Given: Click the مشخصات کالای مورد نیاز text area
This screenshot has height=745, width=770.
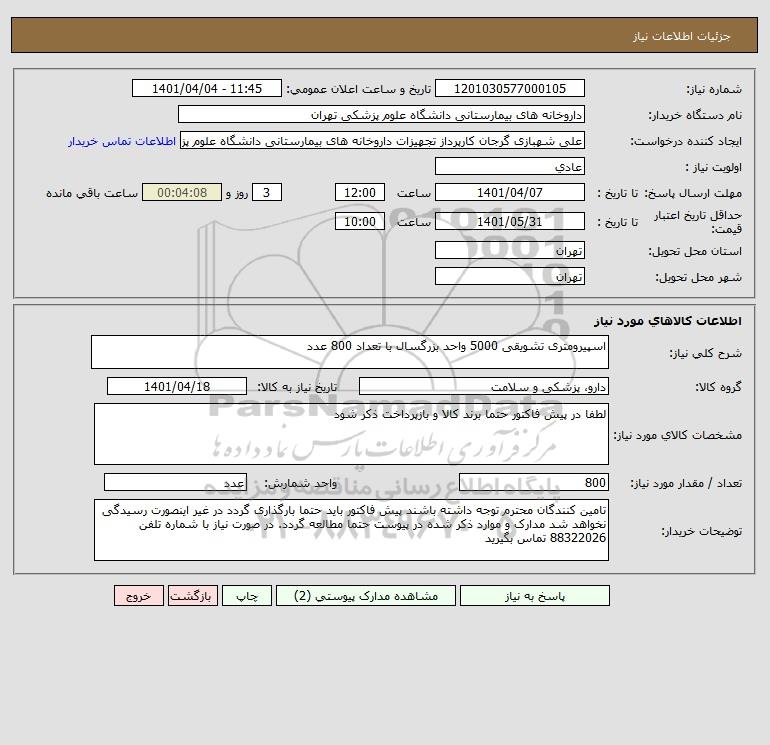Looking at the screenshot, I should (351, 434).
